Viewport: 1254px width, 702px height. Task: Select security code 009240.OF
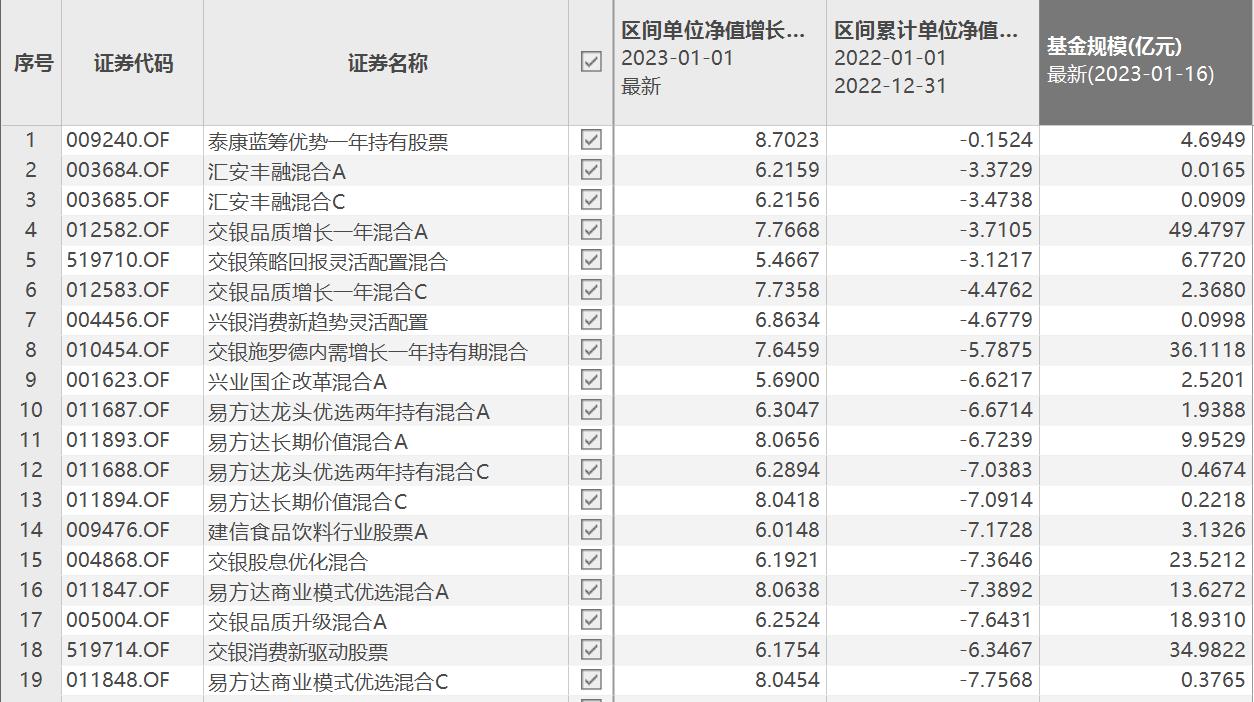click(118, 140)
